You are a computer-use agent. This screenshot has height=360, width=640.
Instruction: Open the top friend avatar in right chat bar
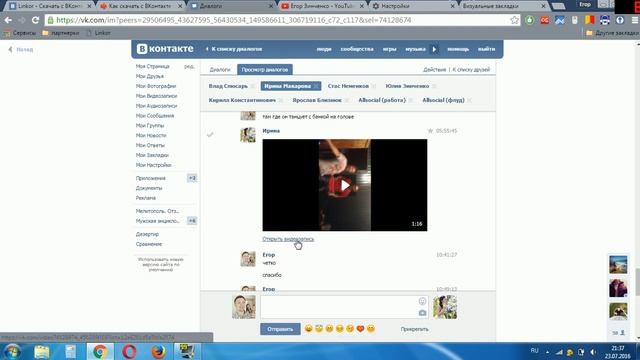click(x=618, y=264)
